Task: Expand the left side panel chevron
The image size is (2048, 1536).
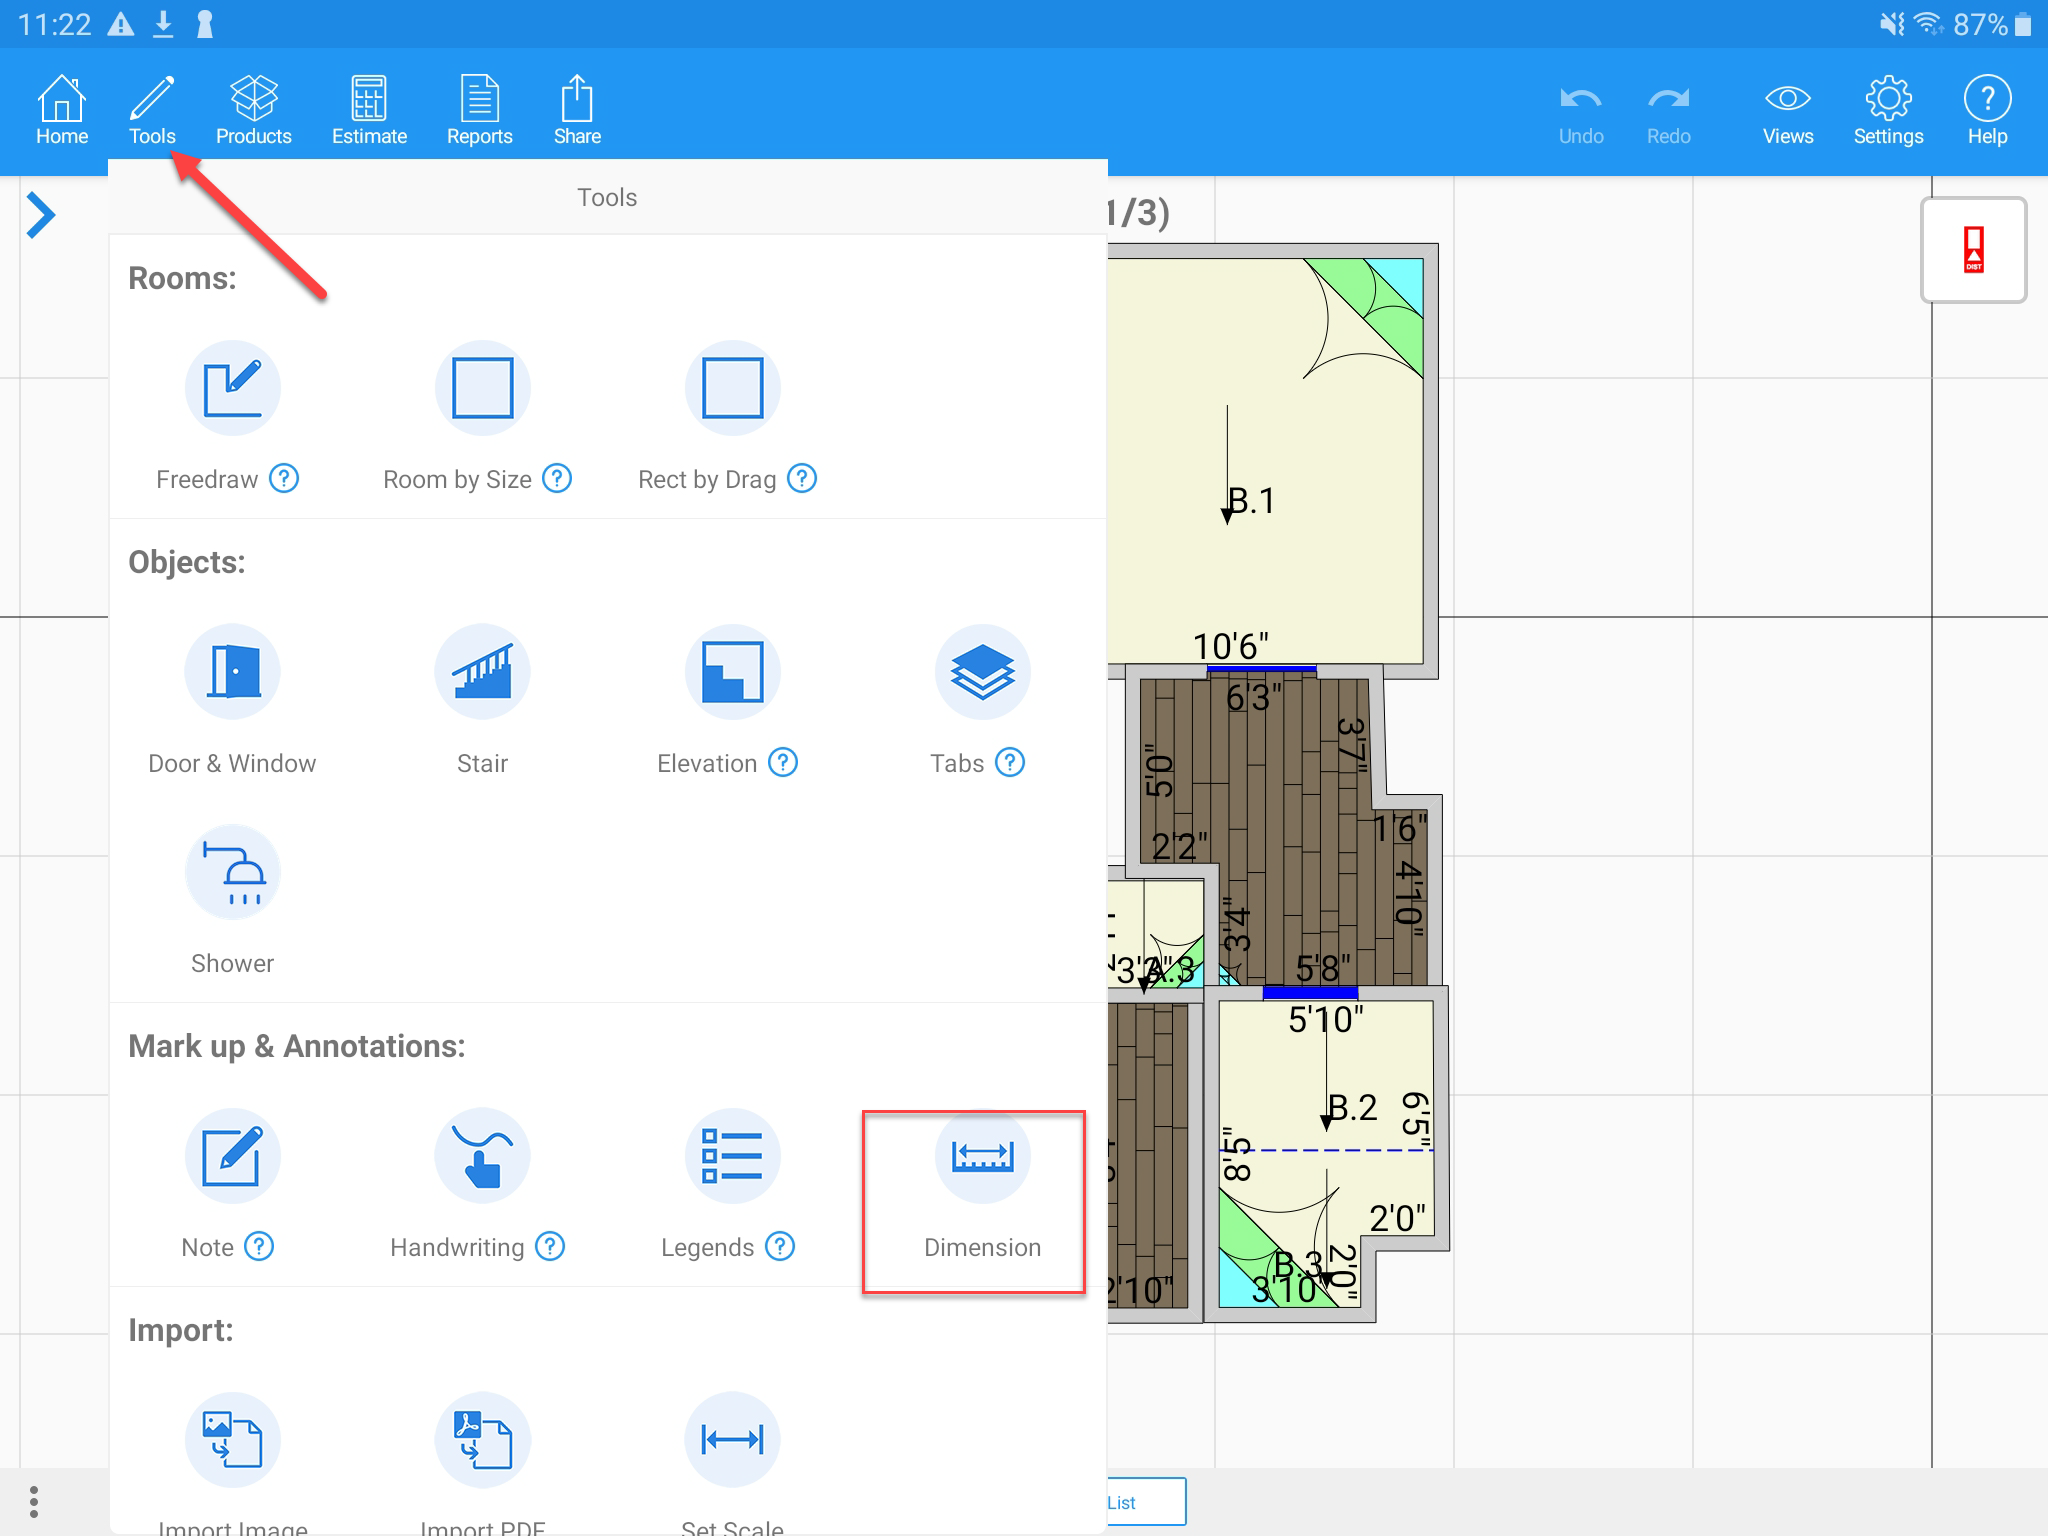Action: (40, 215)
